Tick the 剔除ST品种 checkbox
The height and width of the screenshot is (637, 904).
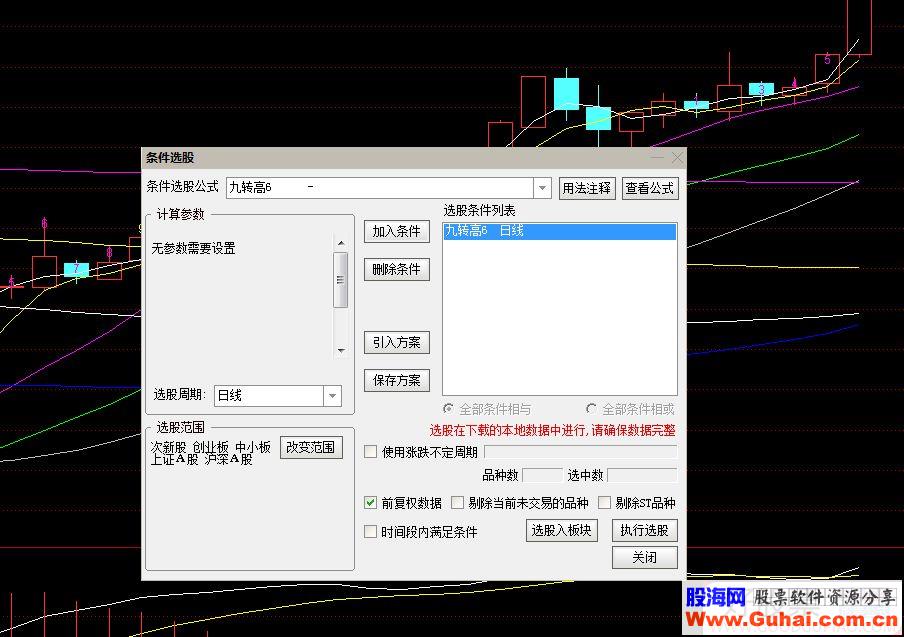(604, 503)
